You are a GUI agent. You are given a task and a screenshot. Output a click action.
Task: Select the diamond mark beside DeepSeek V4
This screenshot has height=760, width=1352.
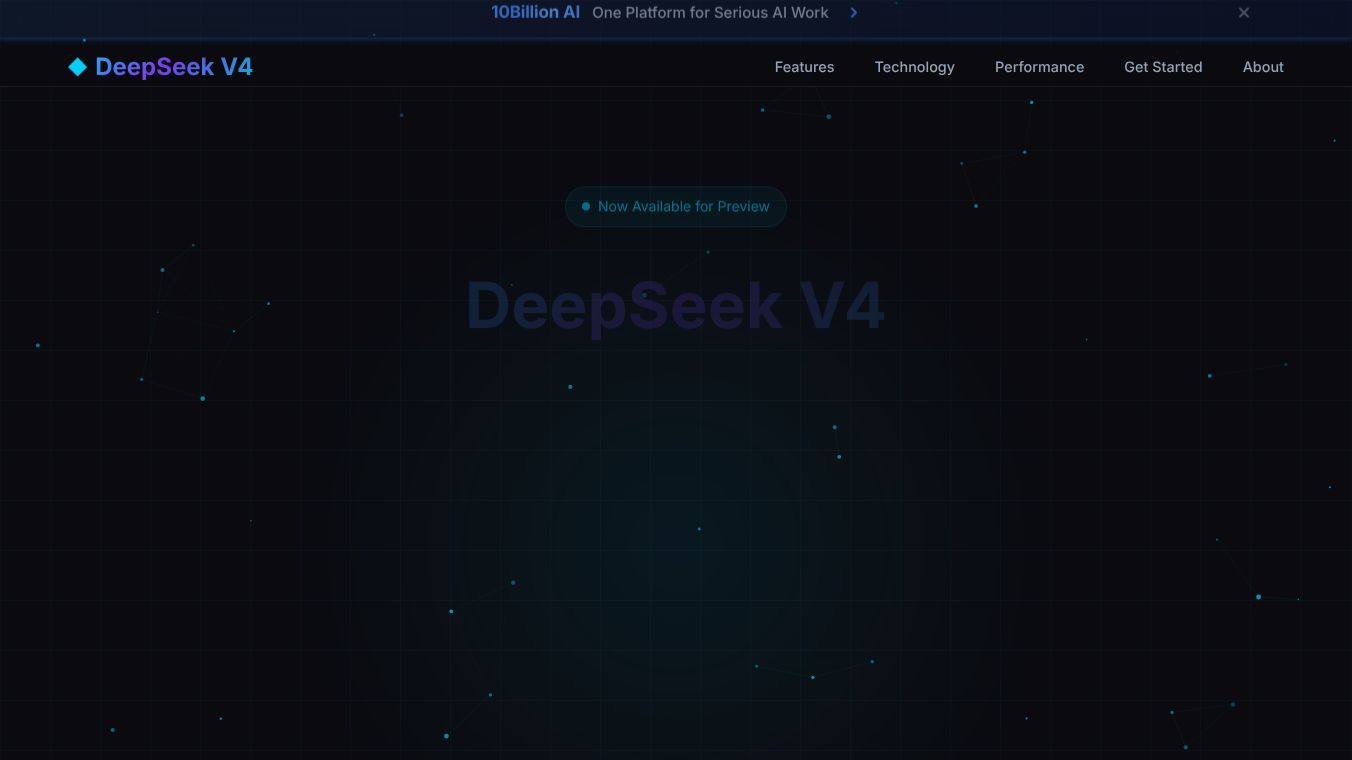[77, 66]
